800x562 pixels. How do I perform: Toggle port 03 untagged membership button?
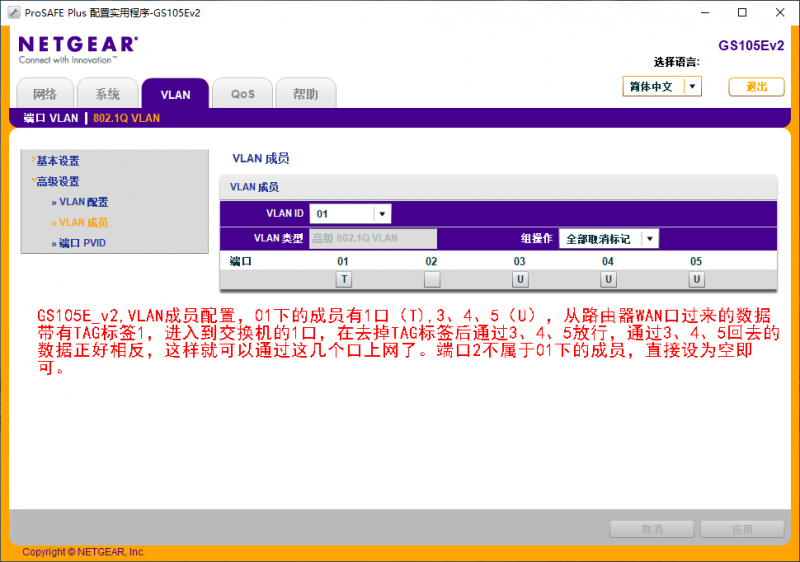point(520,279)
